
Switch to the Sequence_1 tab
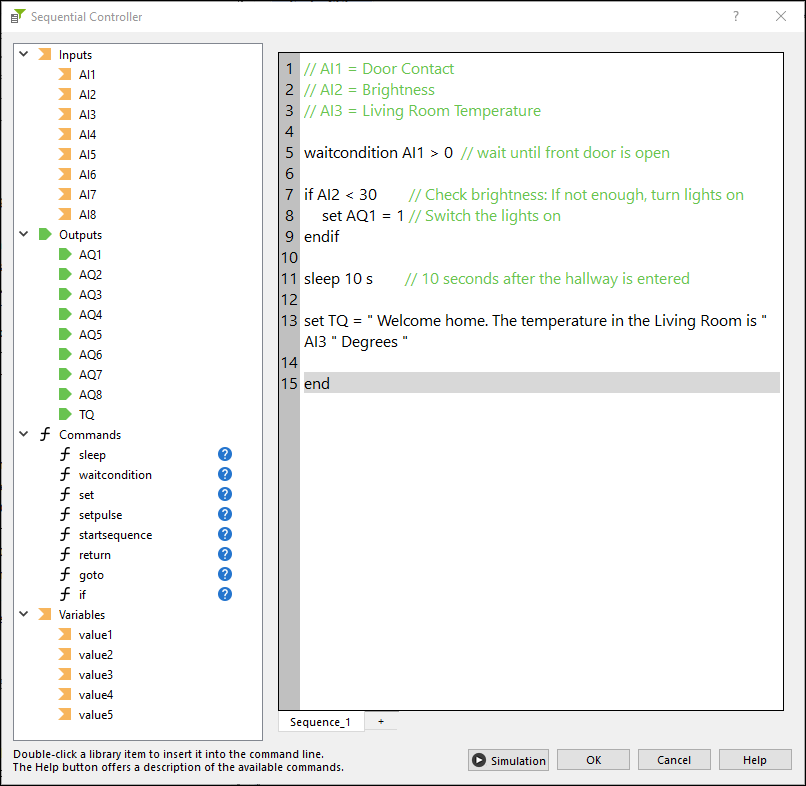[320, 722]
